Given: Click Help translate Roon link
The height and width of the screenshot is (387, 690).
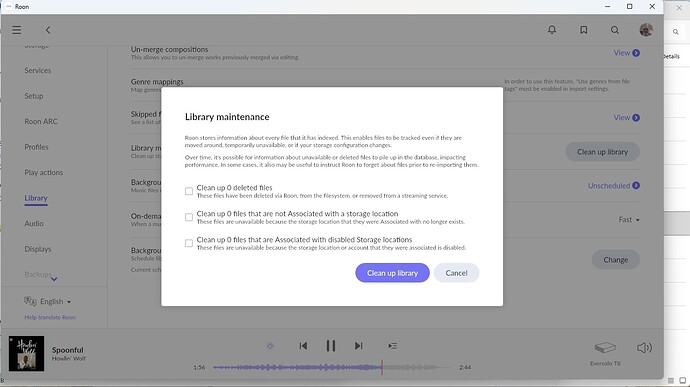Looking at the screenshot, I should coord(50,317).
